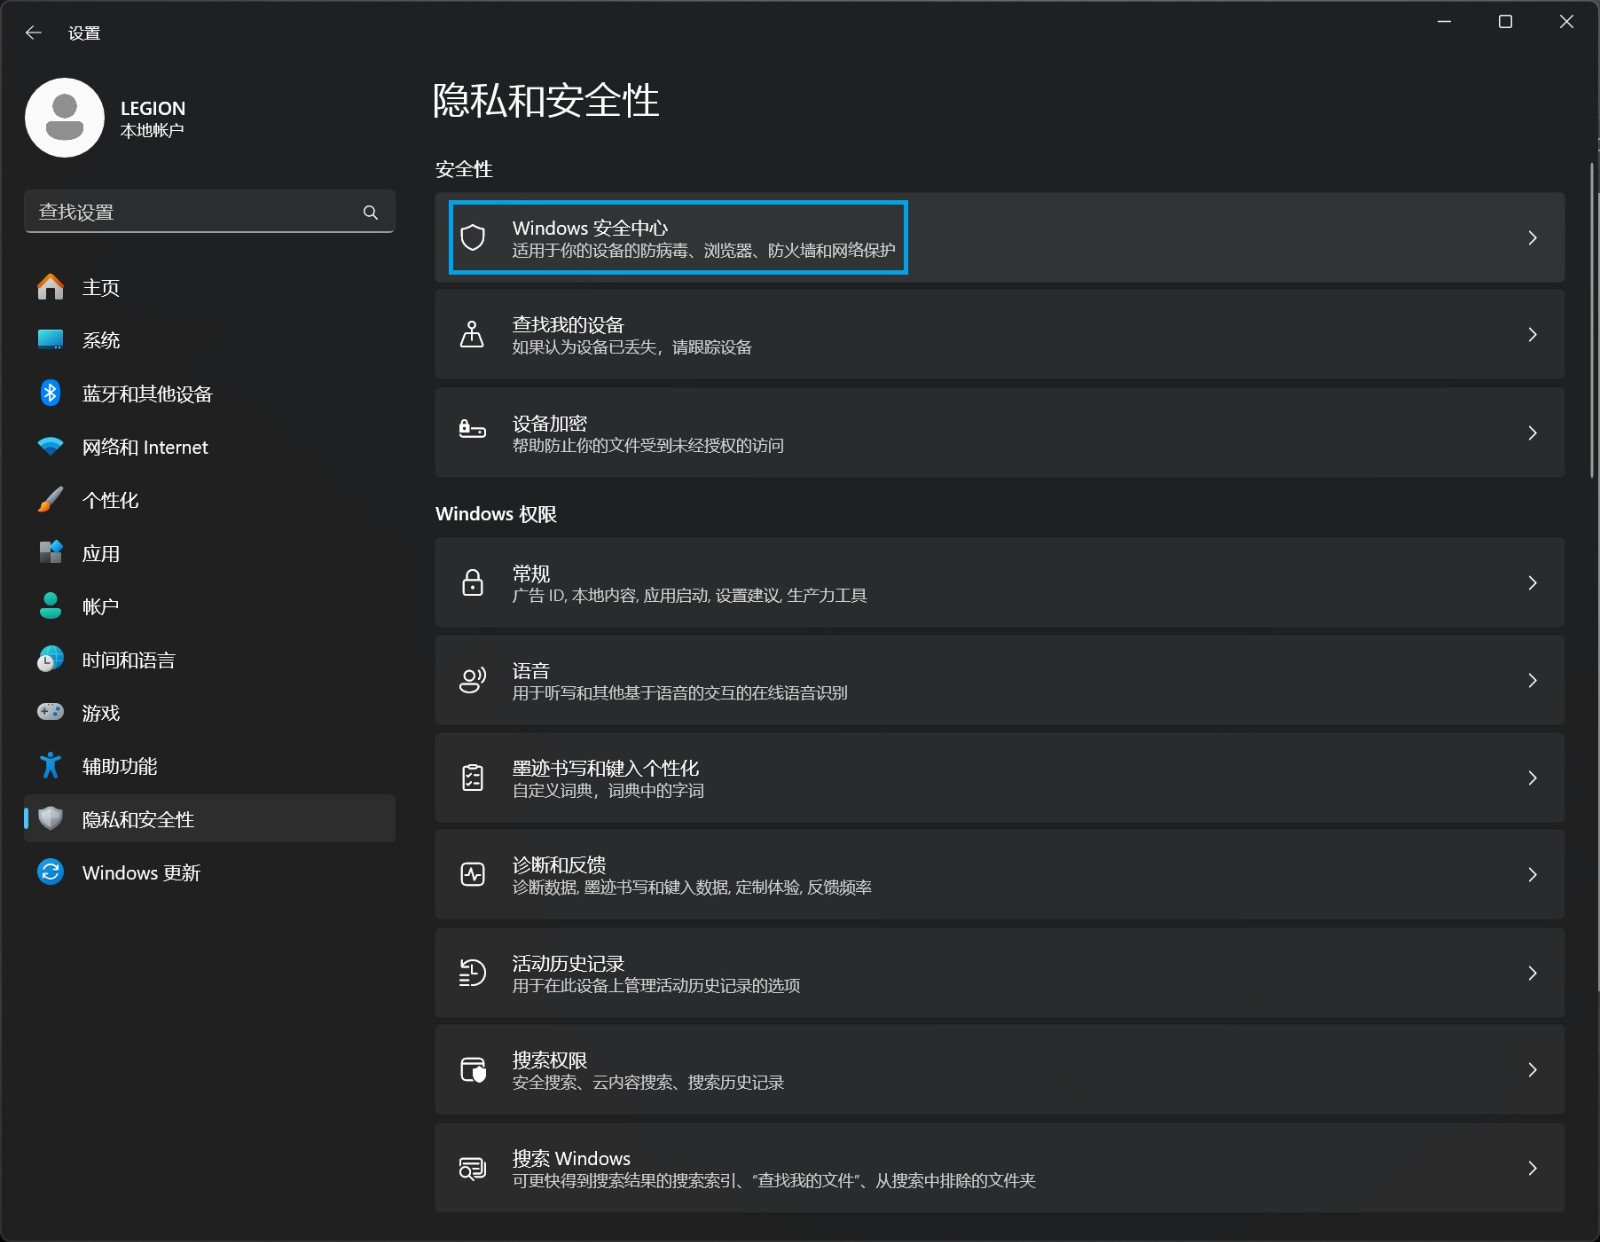Select 帐户 in the sidebar
The width and height of the screenshot is (1600, 1242).
pos(210,606)
